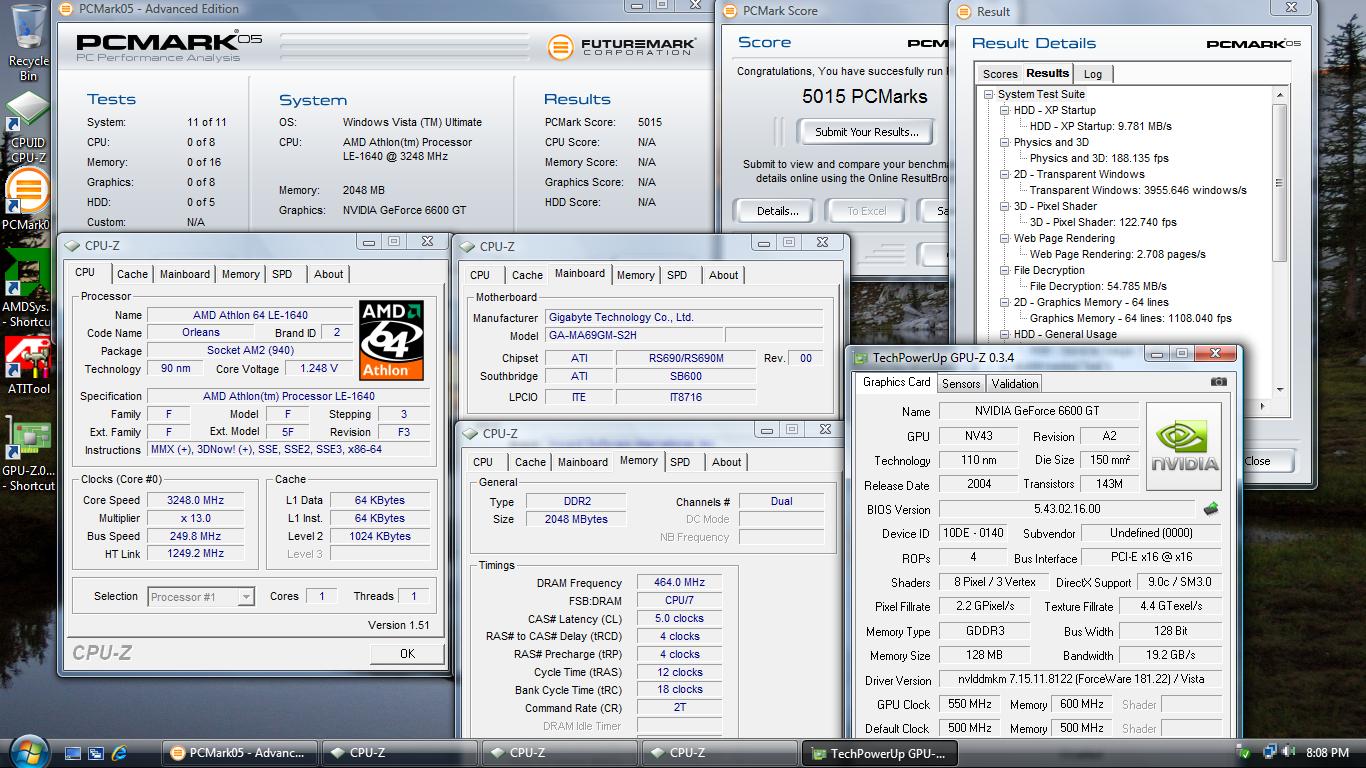Click the scroll-up arrow in Result Details
Image resolution: width=1366 pixels, height=768 pixels.
[1280, 95]
